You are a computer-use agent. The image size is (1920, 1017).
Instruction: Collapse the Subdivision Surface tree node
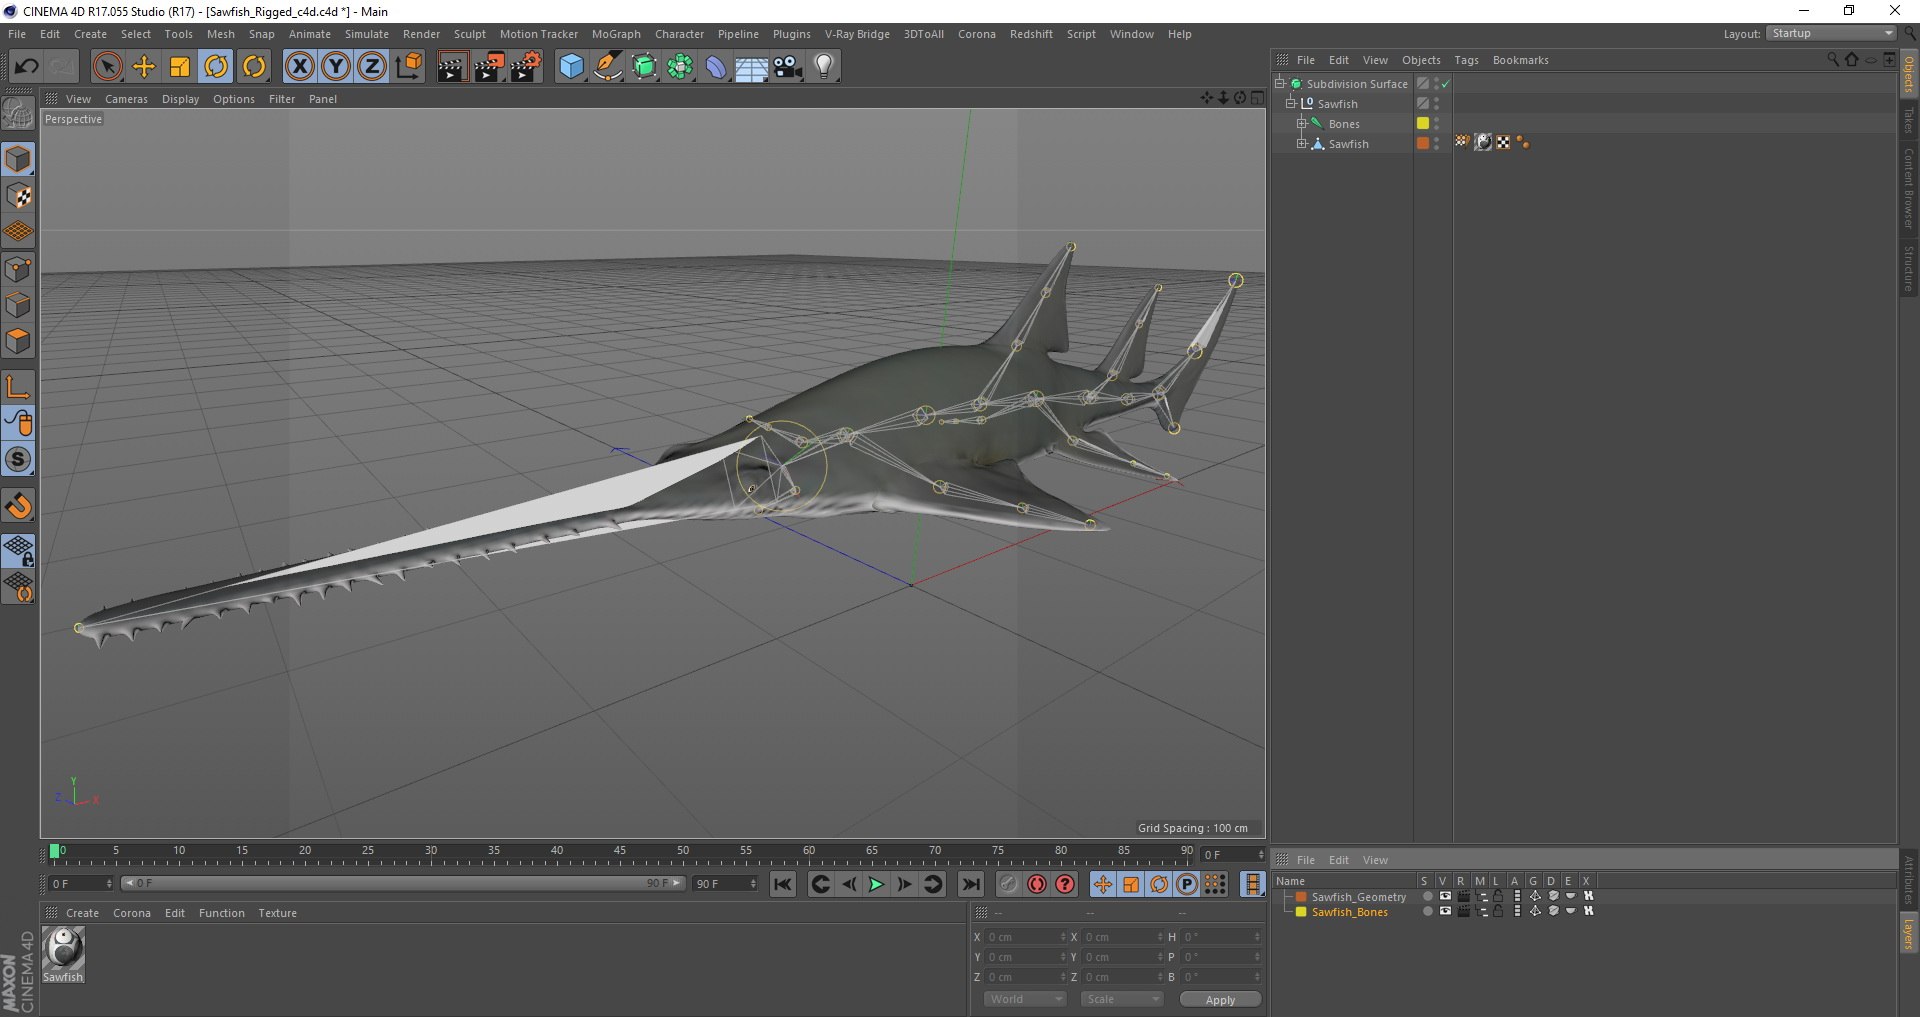pos(1280,84)
